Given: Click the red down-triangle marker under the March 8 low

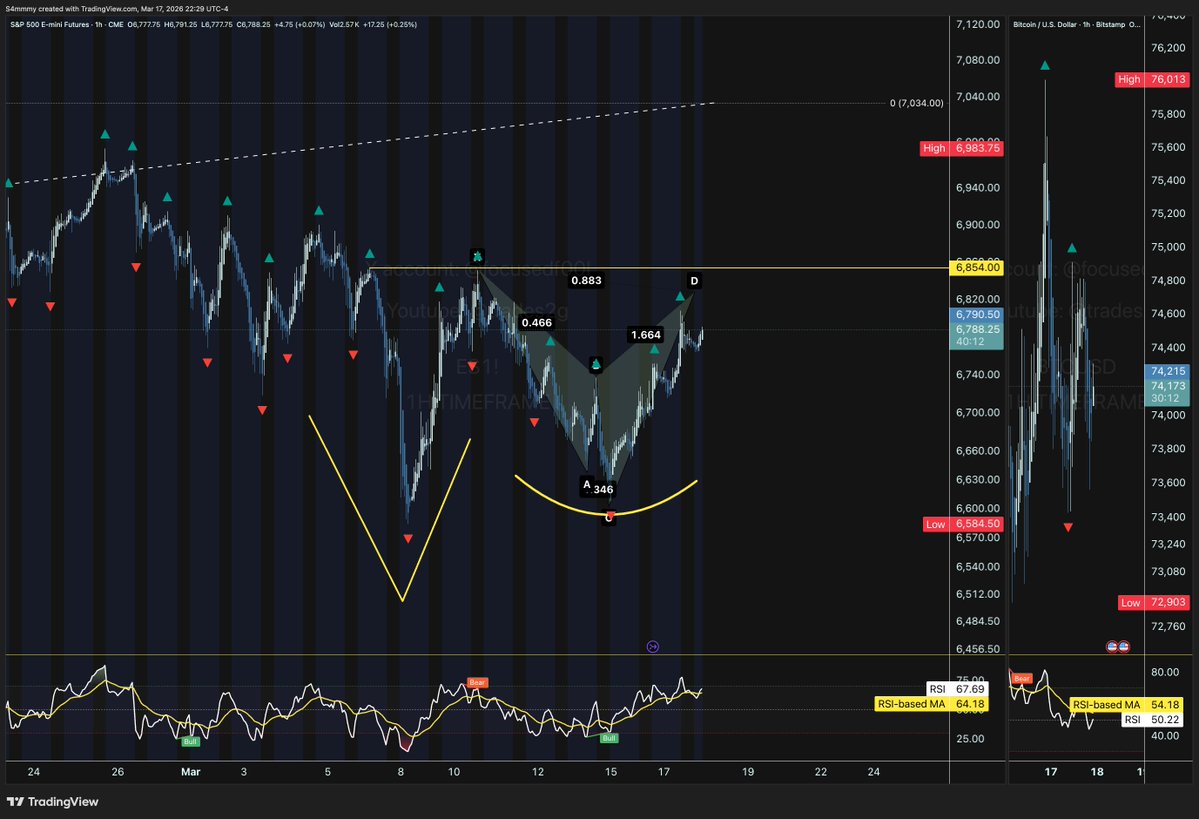Looking at the screenshot, I should coord(408,539).
